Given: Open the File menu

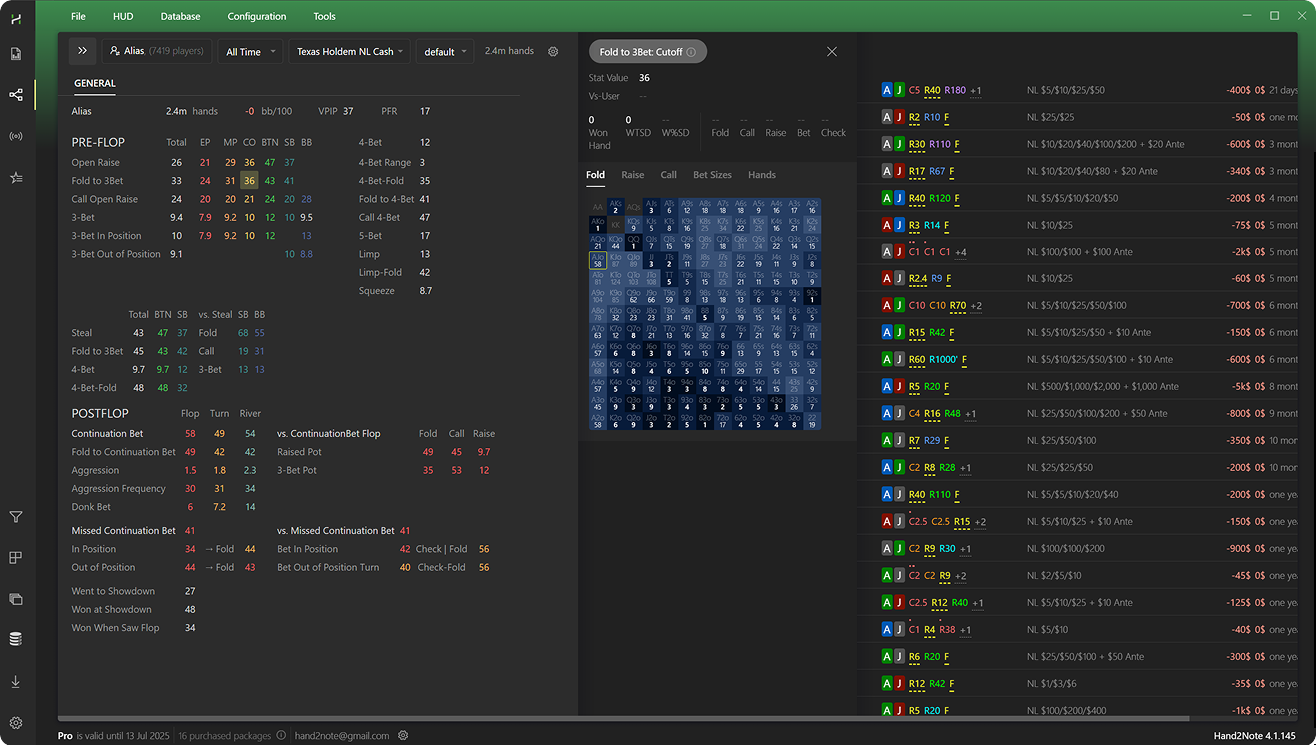Looking at the screenshot, I should click(78, 16).
